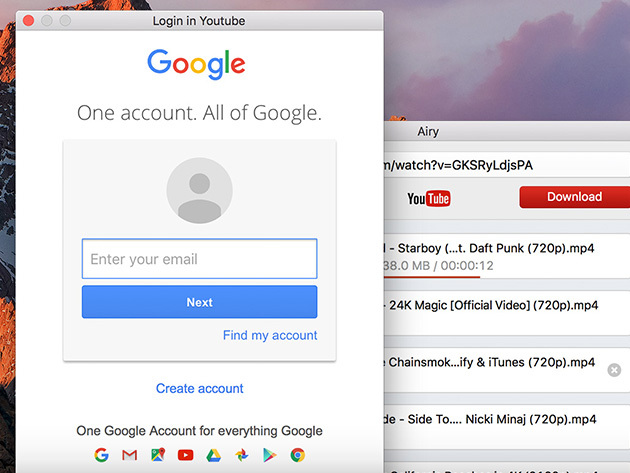Click the blue Next button
This screenshot has height=473, width=630.
(x=199, y=302)
